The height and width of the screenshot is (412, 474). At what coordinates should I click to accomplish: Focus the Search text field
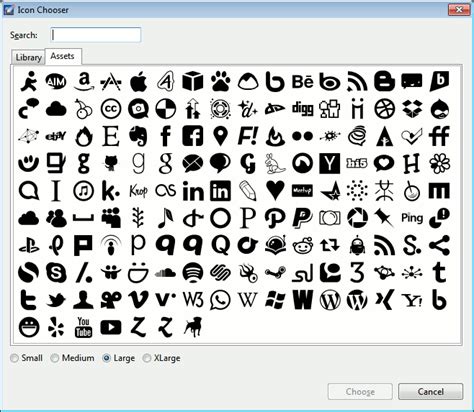pyautogui.click(x=96, y=35)
